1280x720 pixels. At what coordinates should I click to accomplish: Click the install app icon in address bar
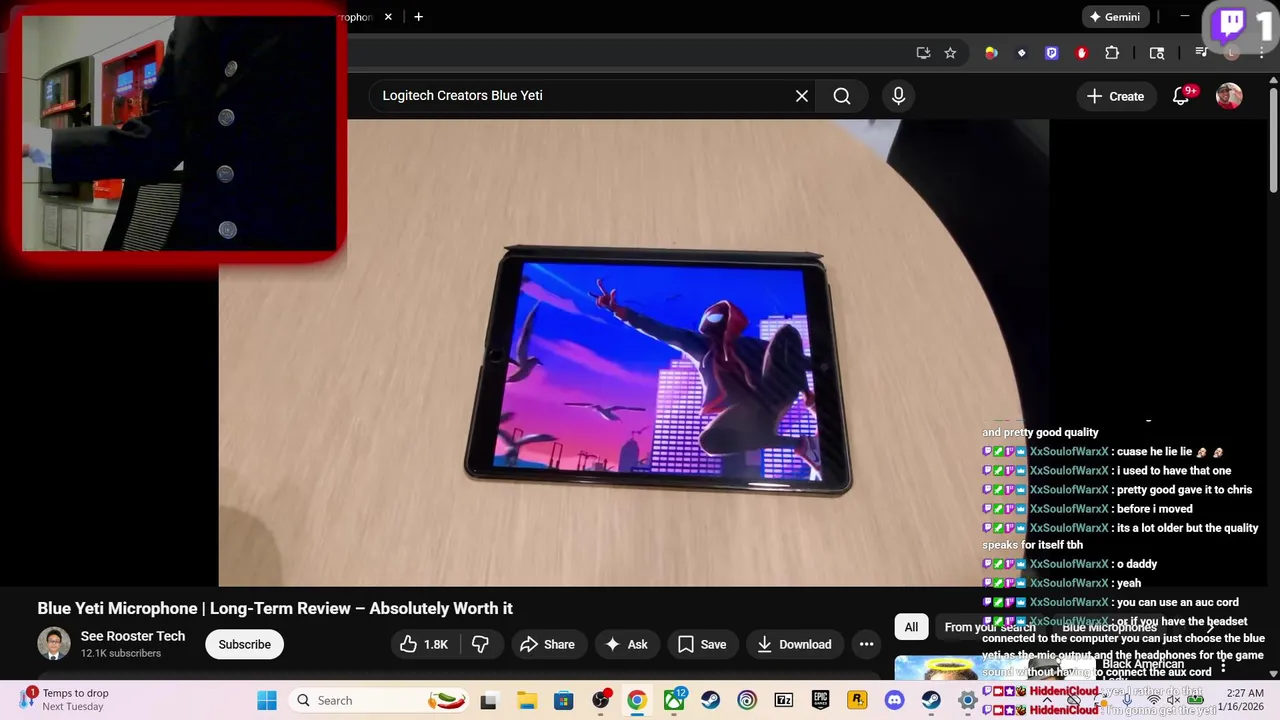tap(923, 53)
